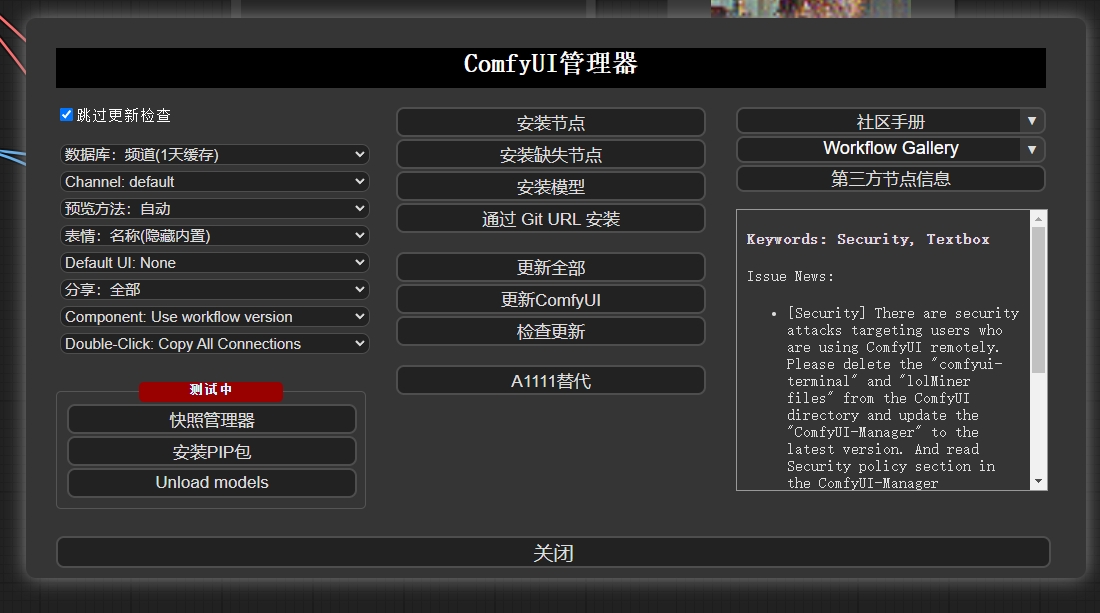Open the Channel: default dropdown
The width and height of the screenshot is (1100, 613).
pyautogui.click(x=215, y=181)
